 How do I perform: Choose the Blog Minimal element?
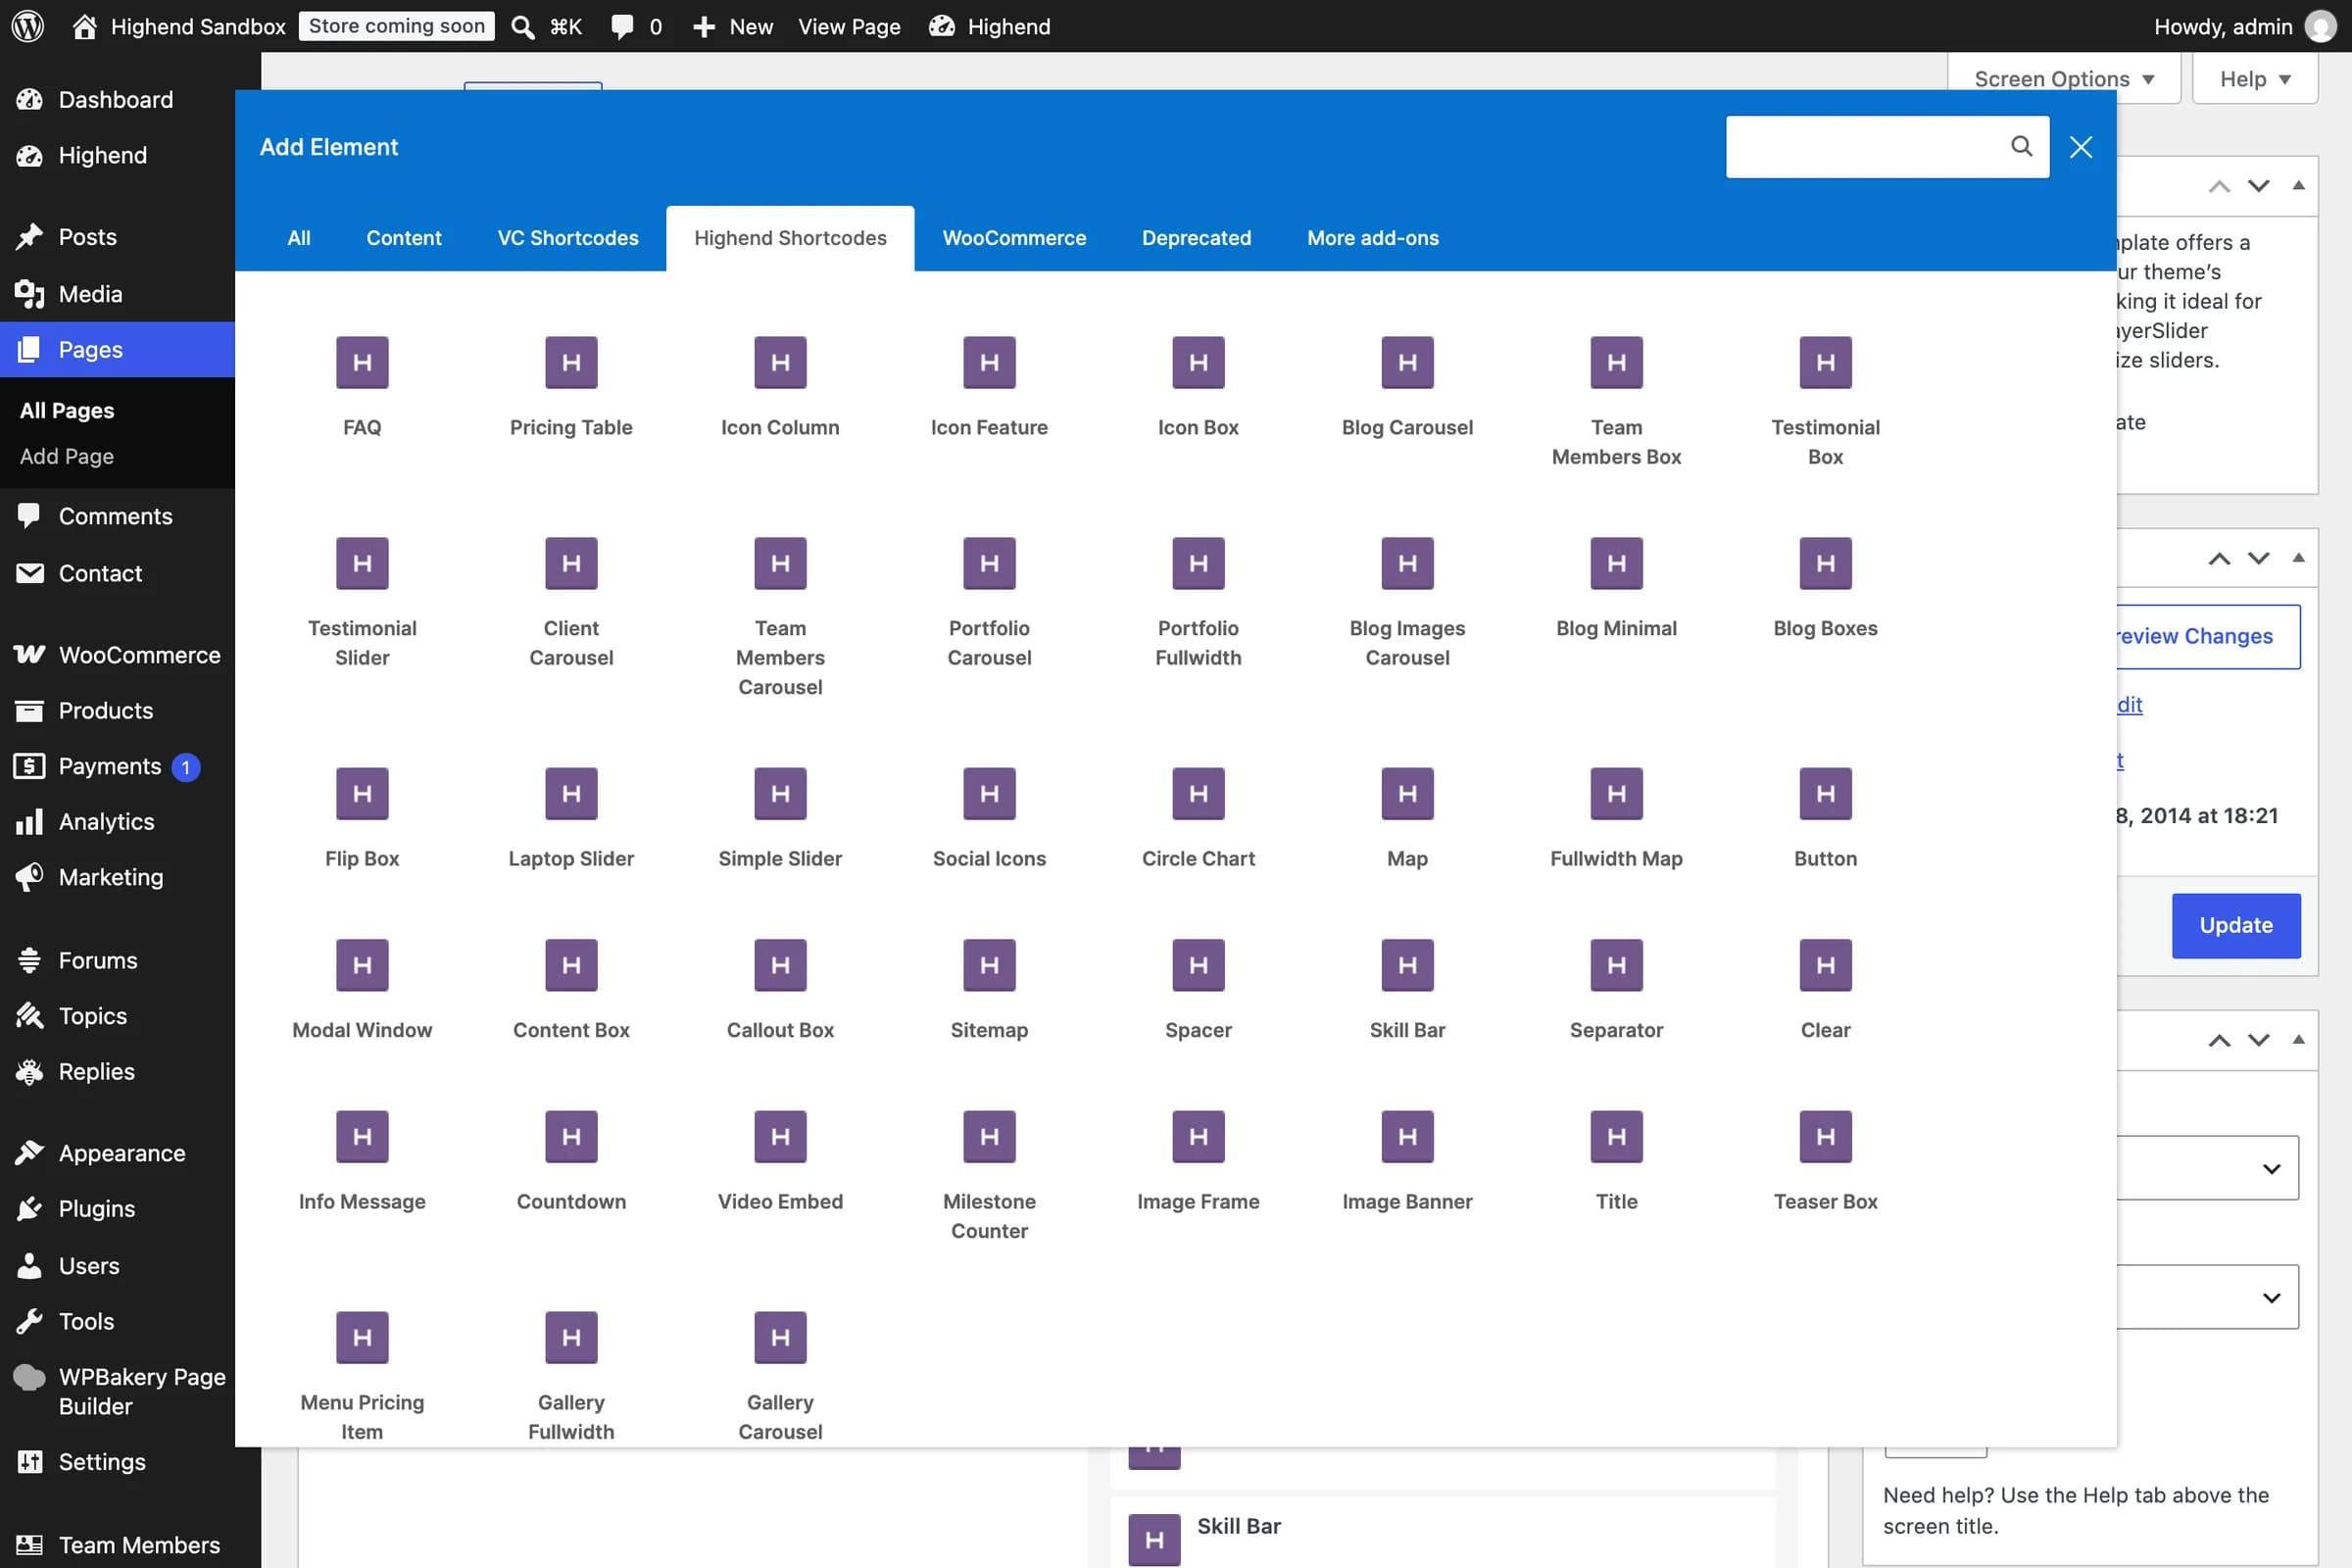pos(1616,589)
